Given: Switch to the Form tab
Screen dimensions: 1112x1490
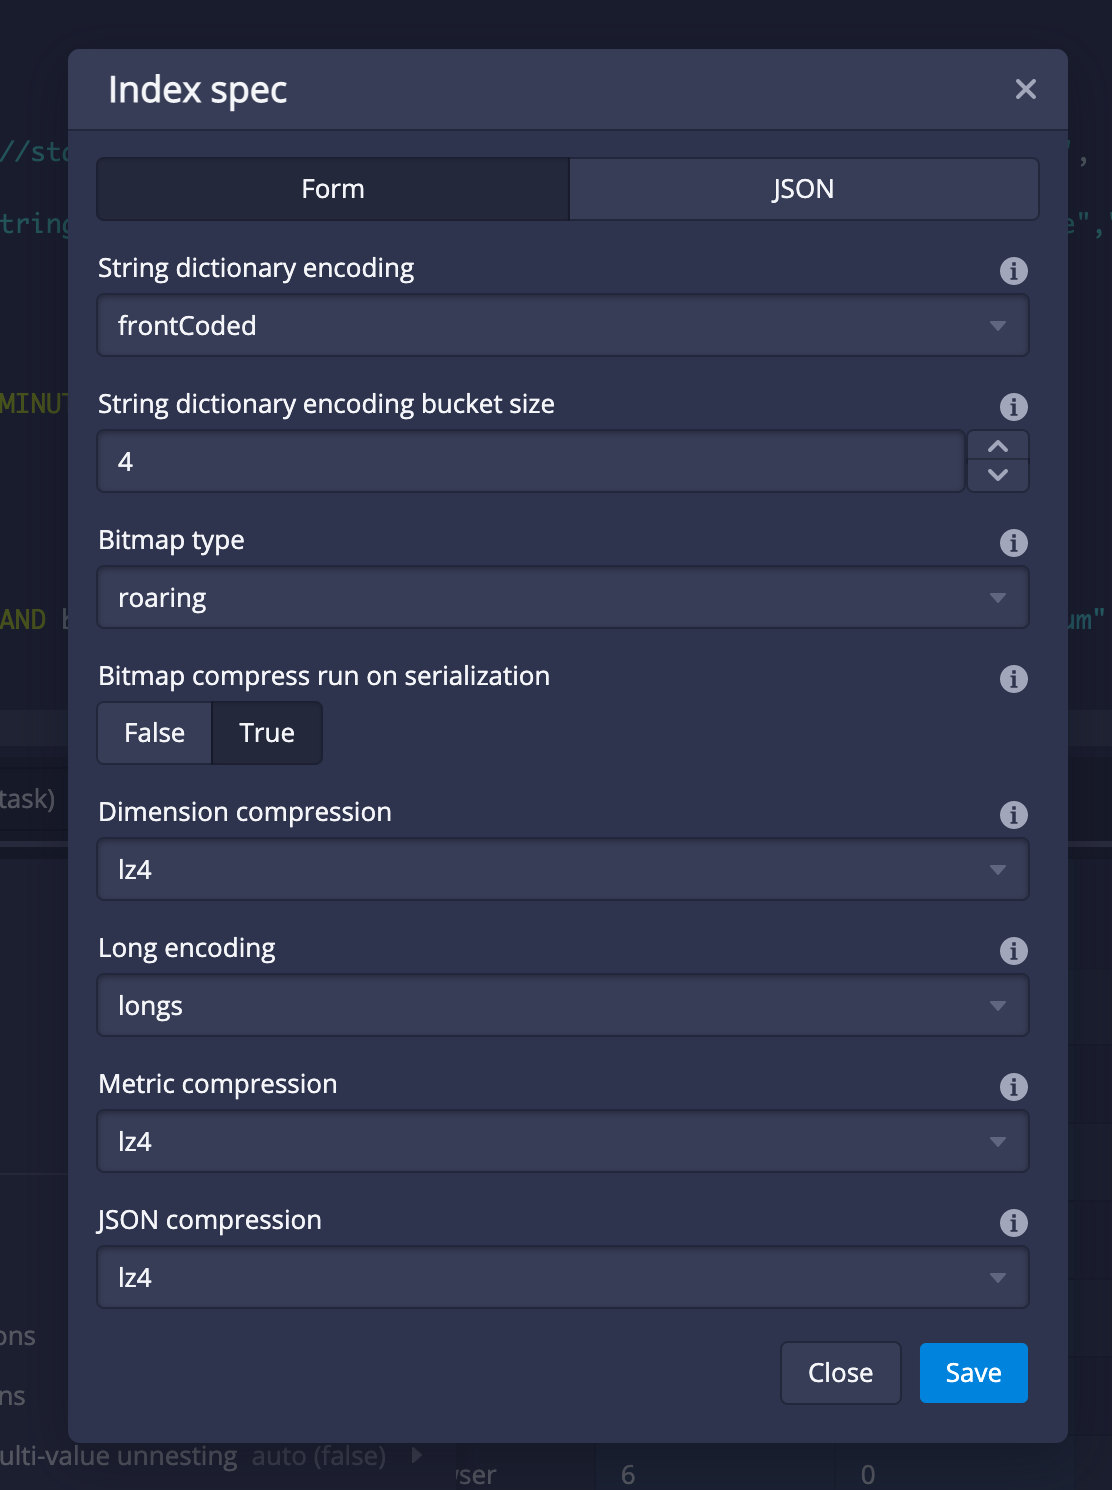Looking at the screenshot, I should tap(333, 189).
